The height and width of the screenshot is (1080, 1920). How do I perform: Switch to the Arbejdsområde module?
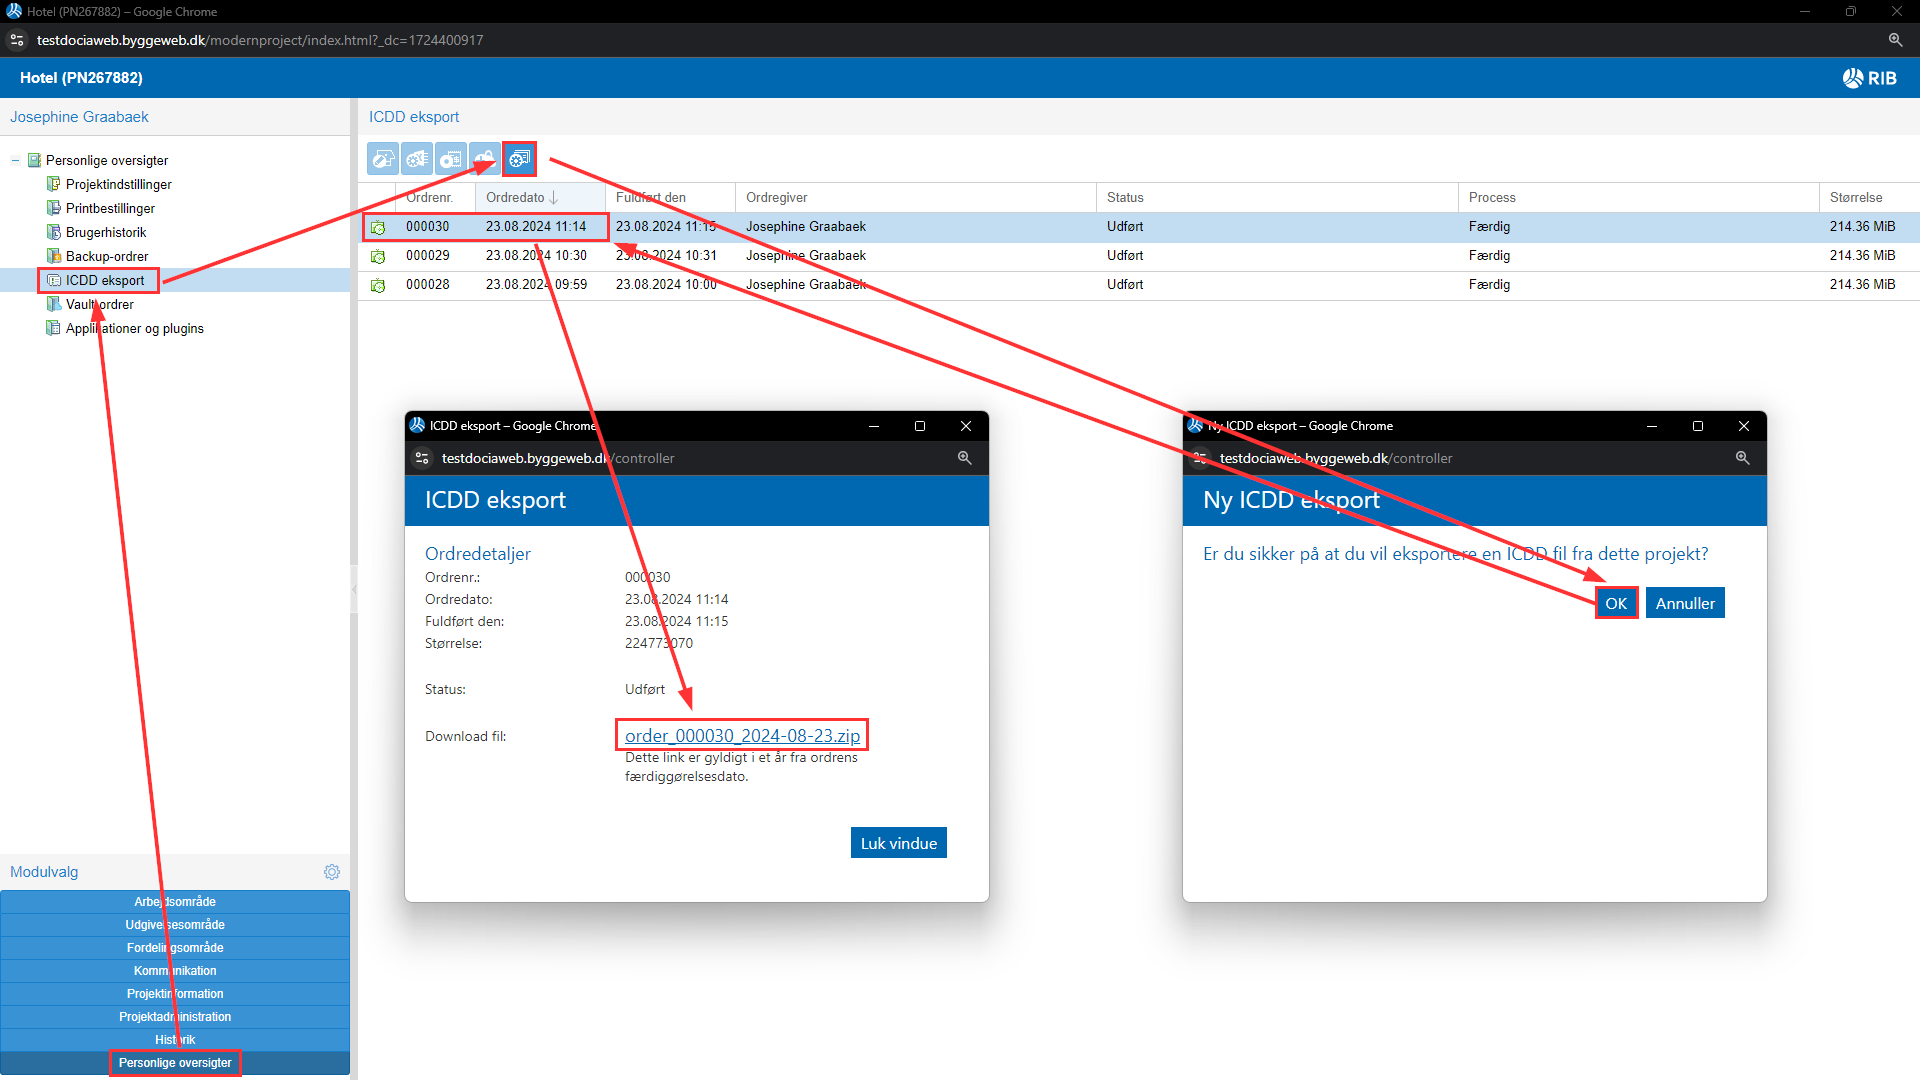pyautogui.click(x=175, y=902)
